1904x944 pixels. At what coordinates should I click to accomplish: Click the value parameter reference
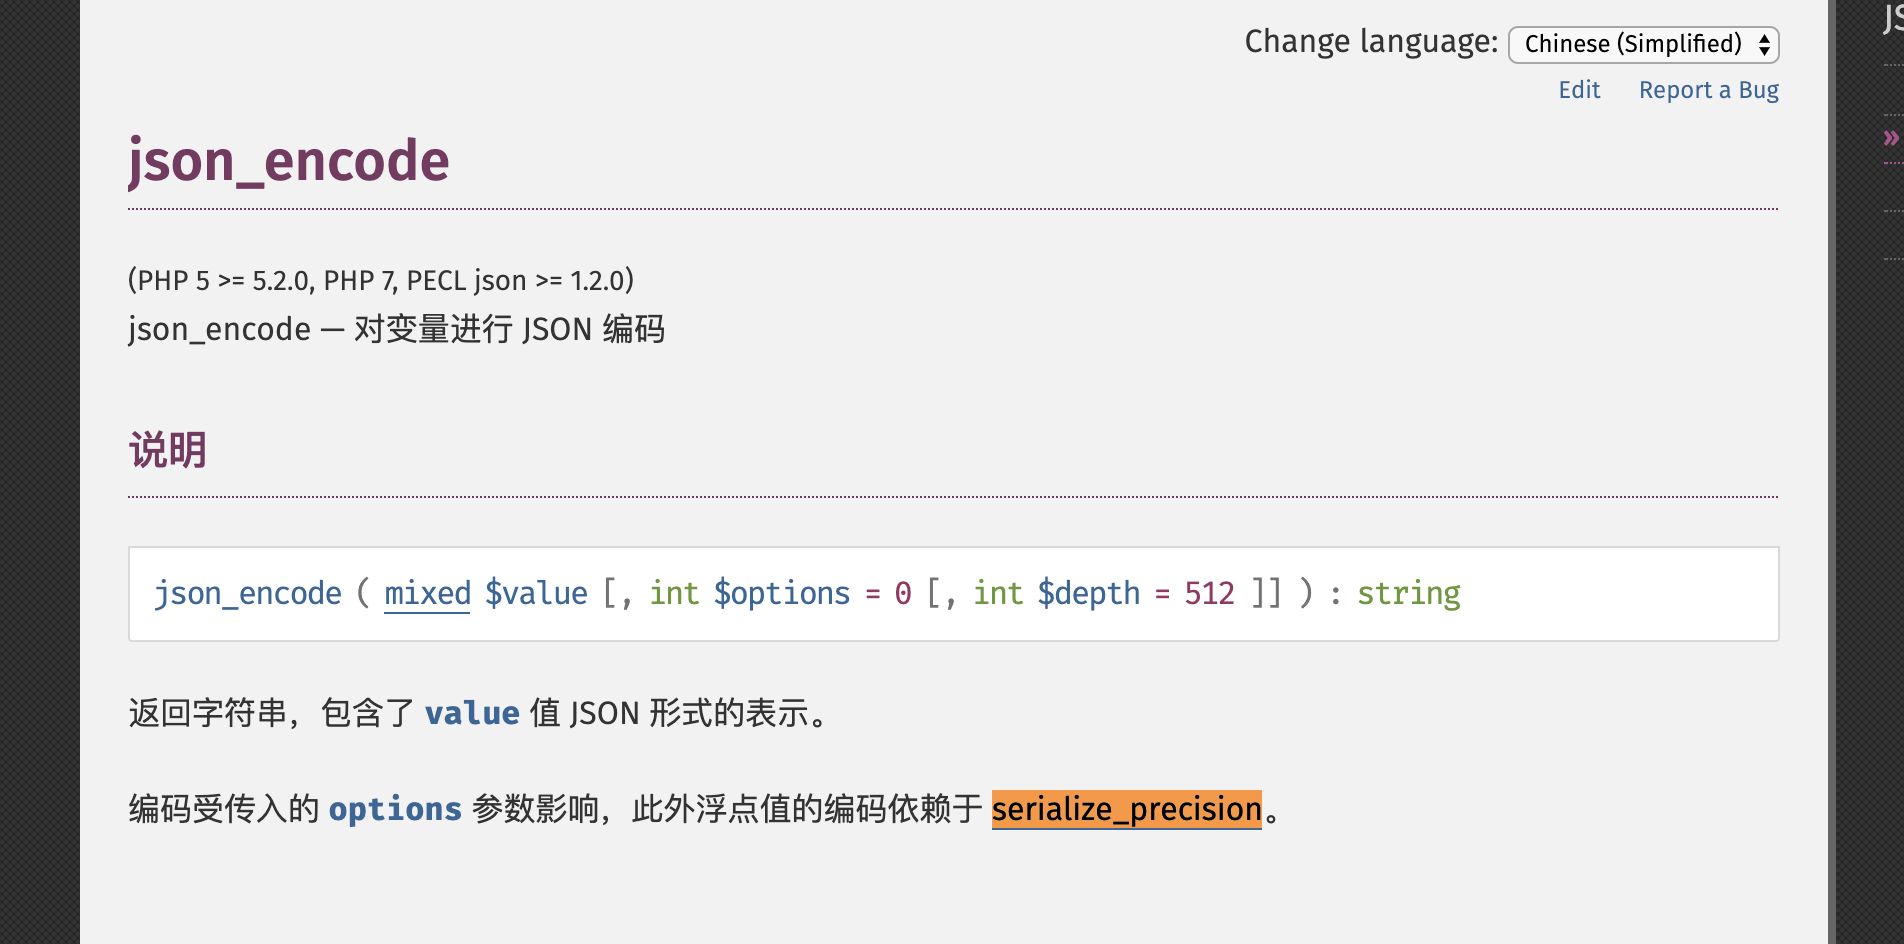coord(472,713)
